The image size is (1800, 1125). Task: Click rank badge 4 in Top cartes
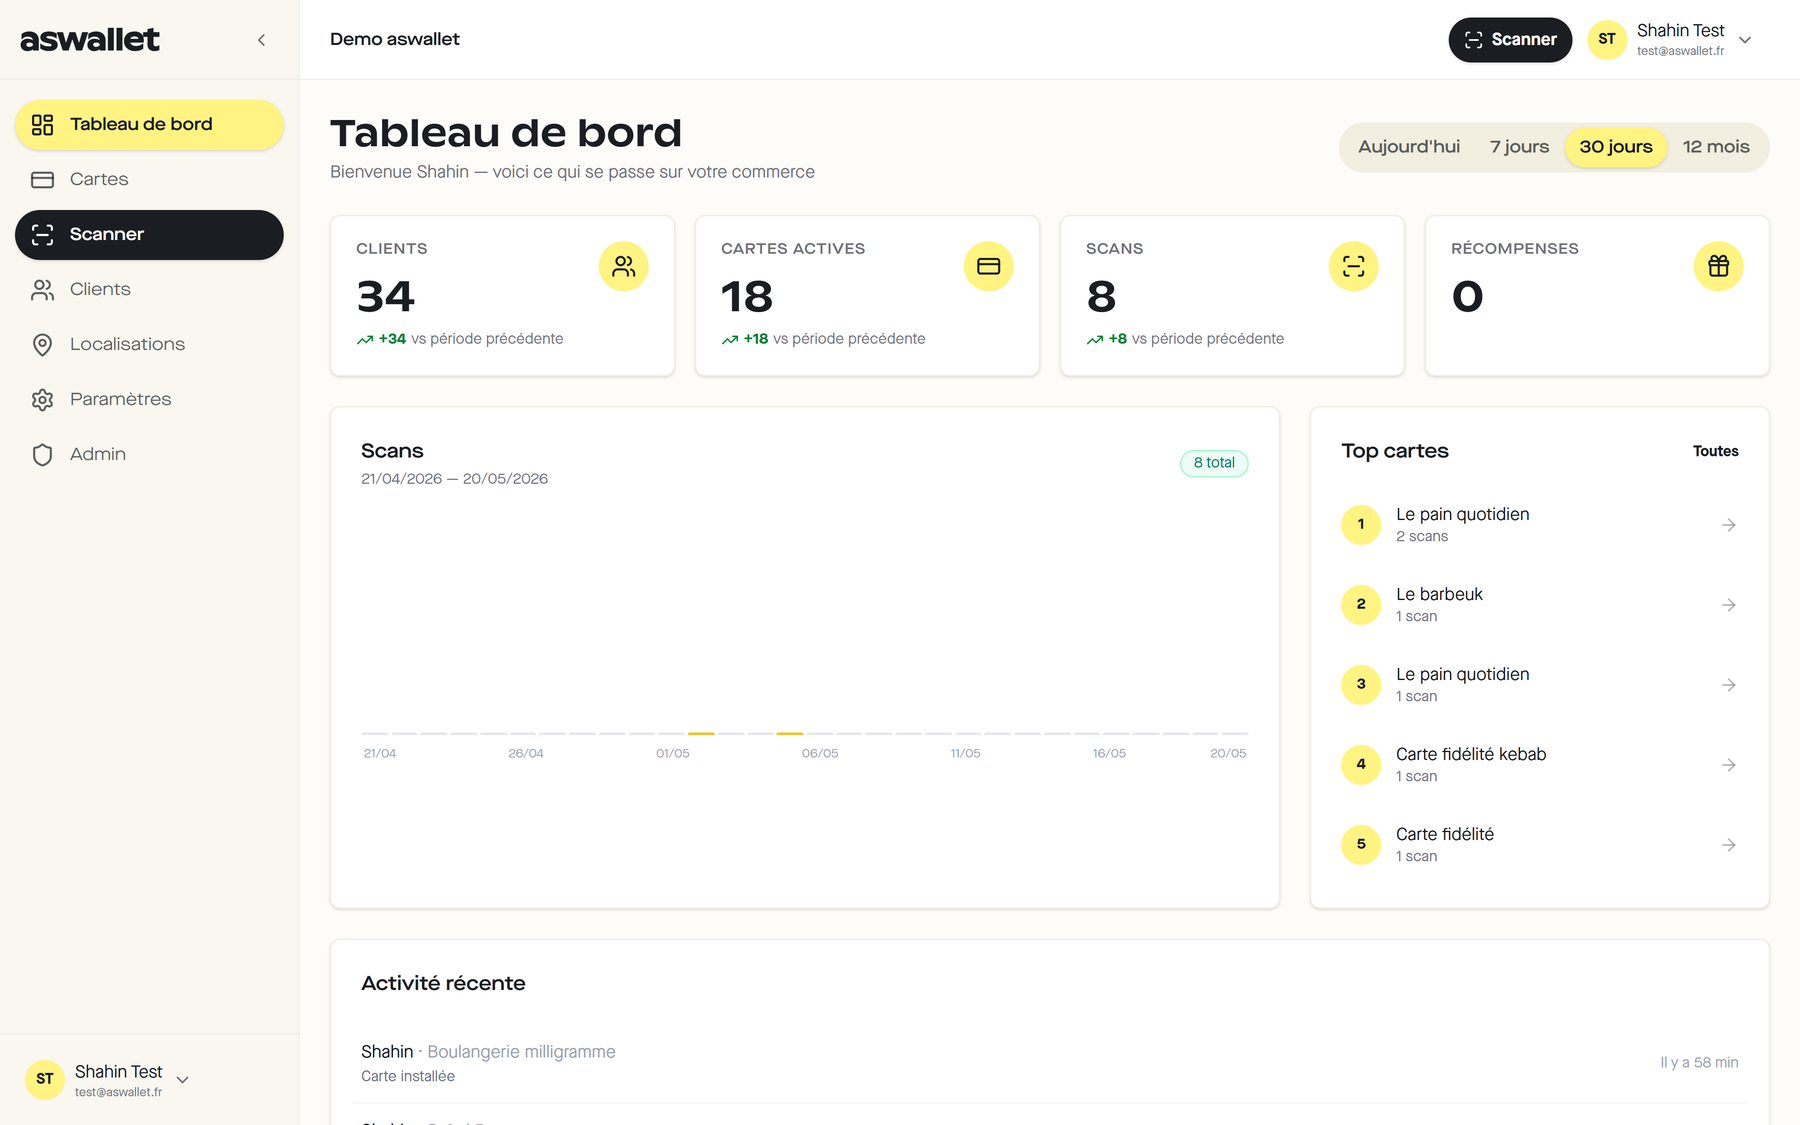tap(1361, 765)
